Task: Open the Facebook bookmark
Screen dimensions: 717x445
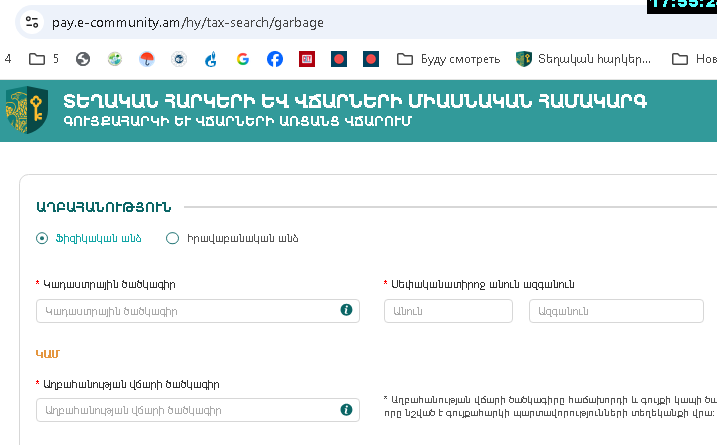Action: point(275,59)
